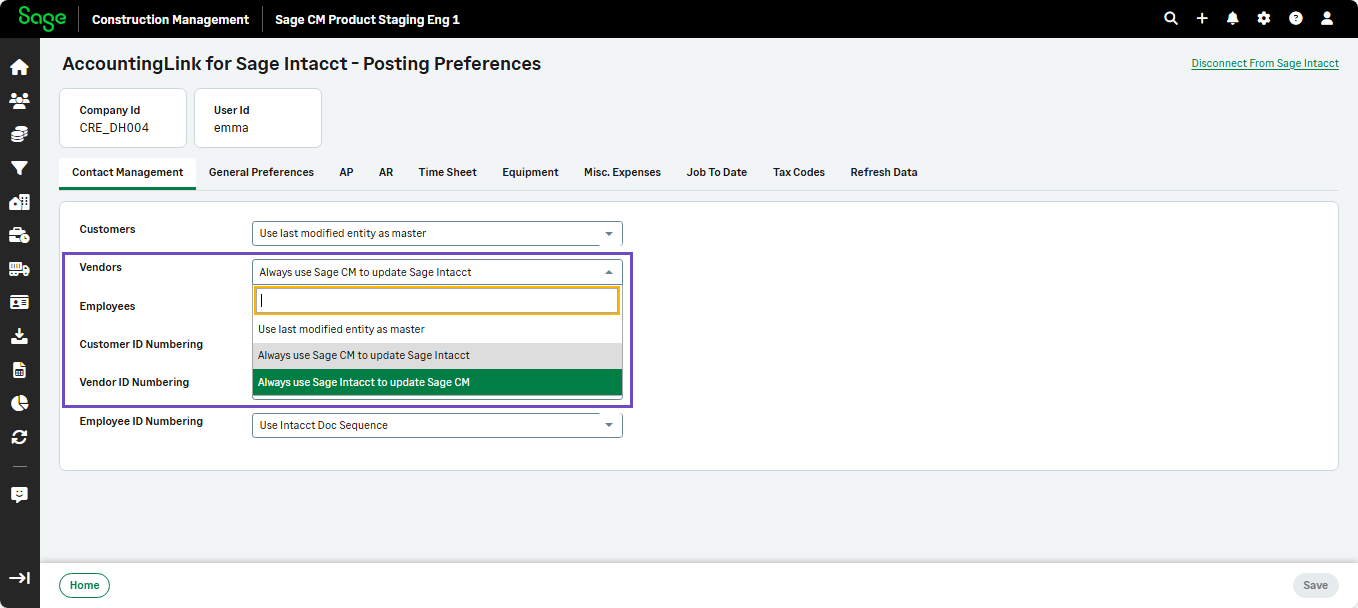The image size is (1358, 608).
Task: Open the AP tab
Action: click(346, 172)
